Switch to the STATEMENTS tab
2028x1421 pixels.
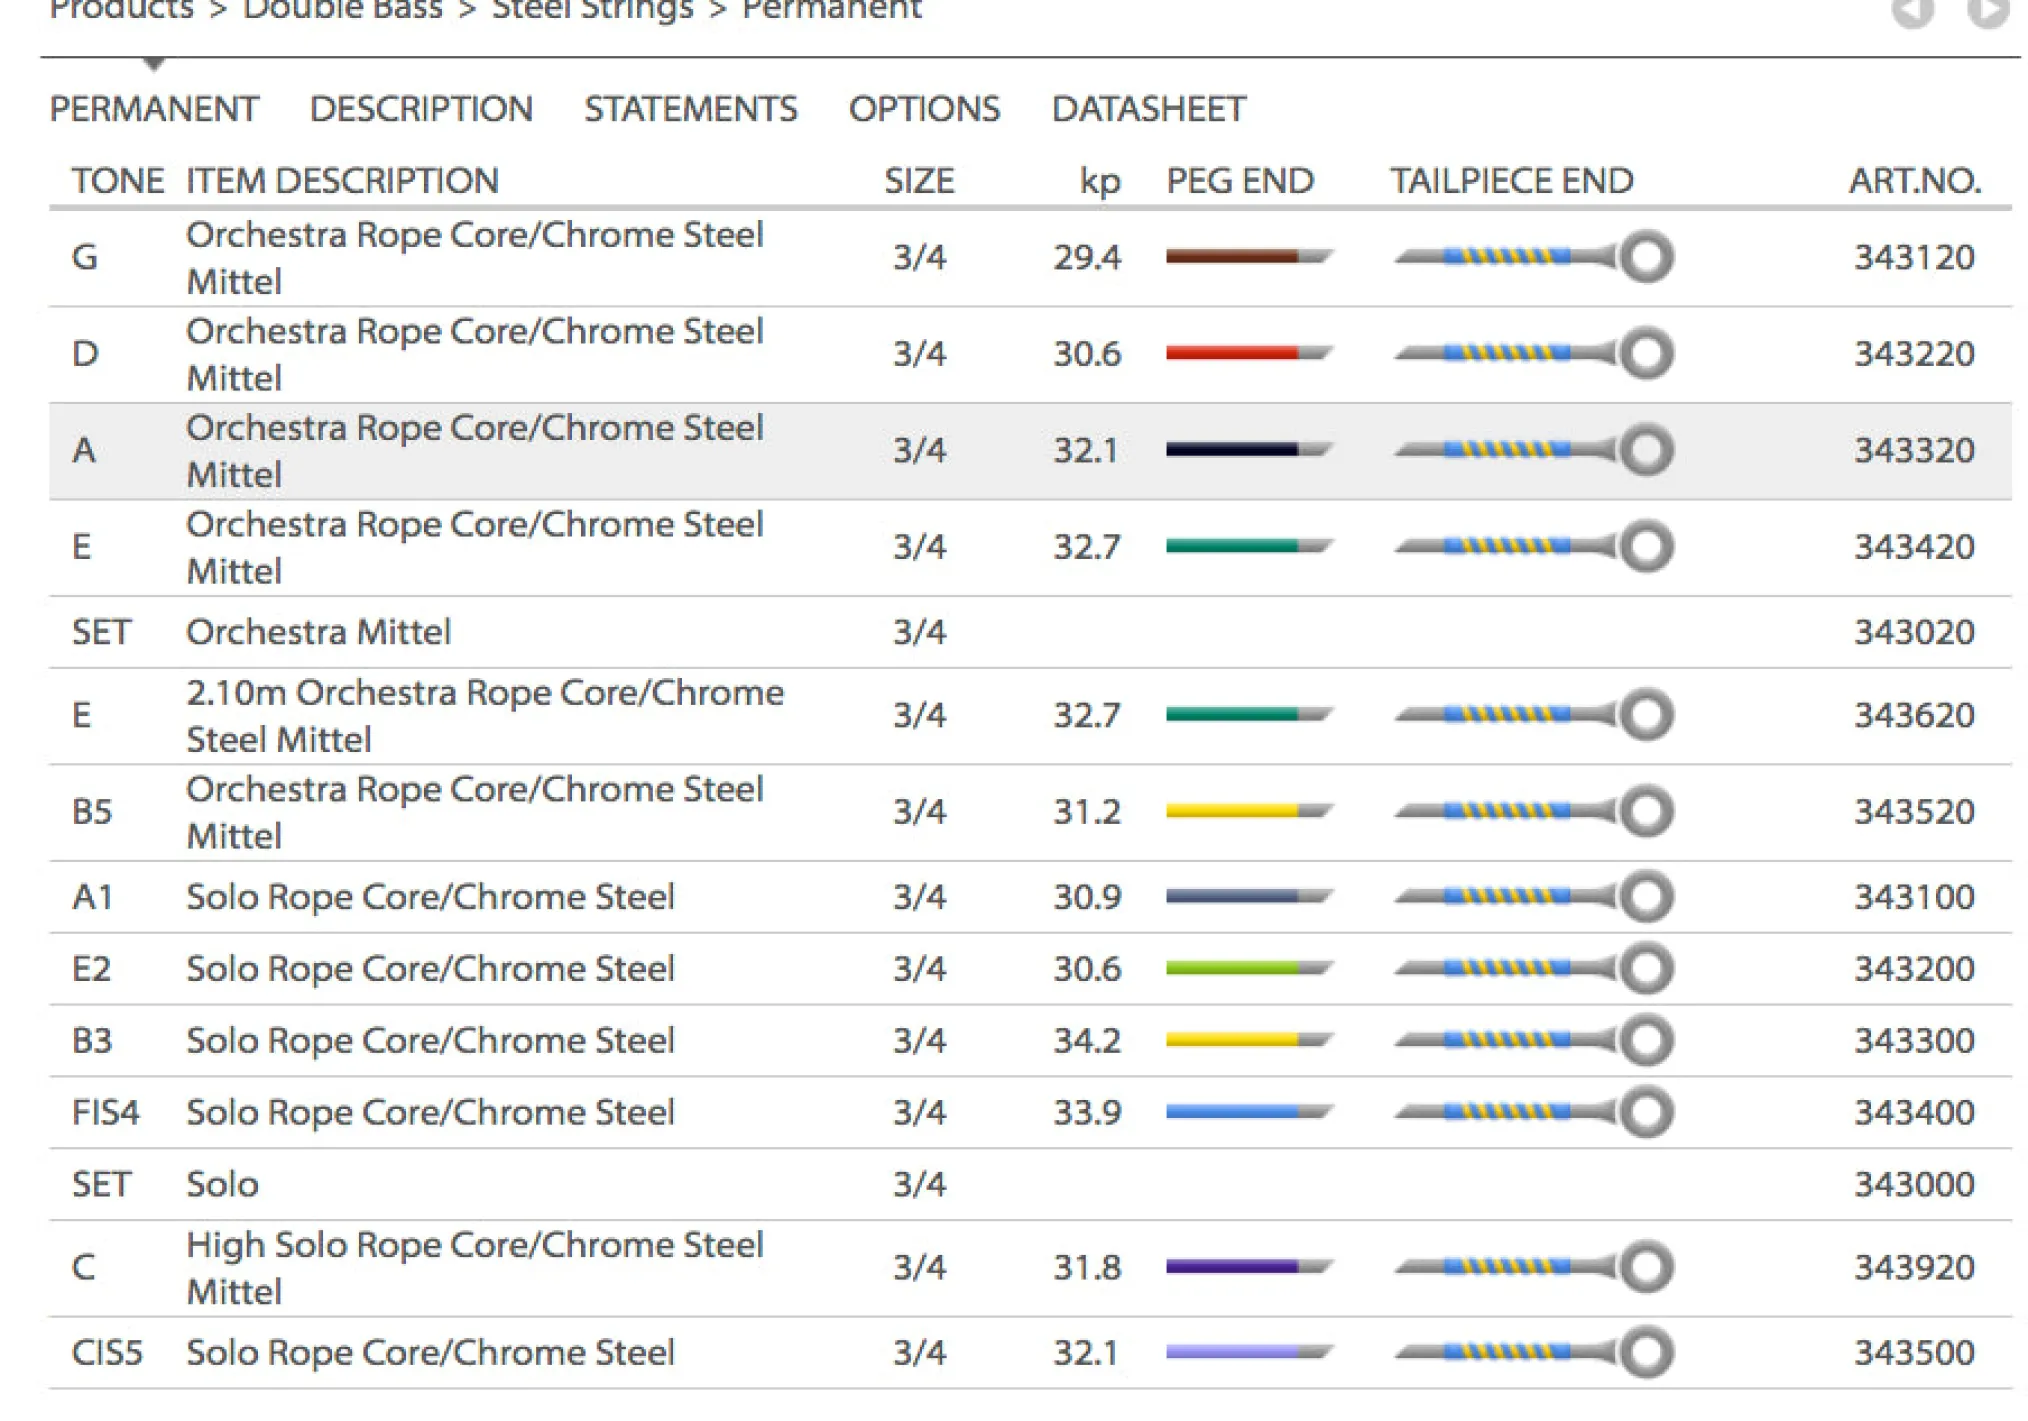(x=691, y=109)
